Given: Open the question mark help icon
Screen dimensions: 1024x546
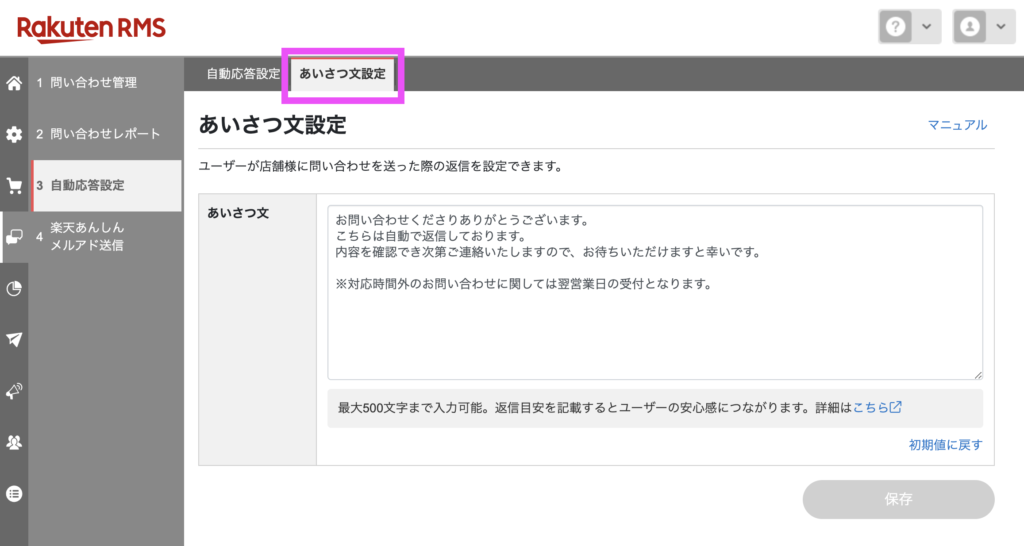Looking at the screenshot, I should (x=895, y=27).
